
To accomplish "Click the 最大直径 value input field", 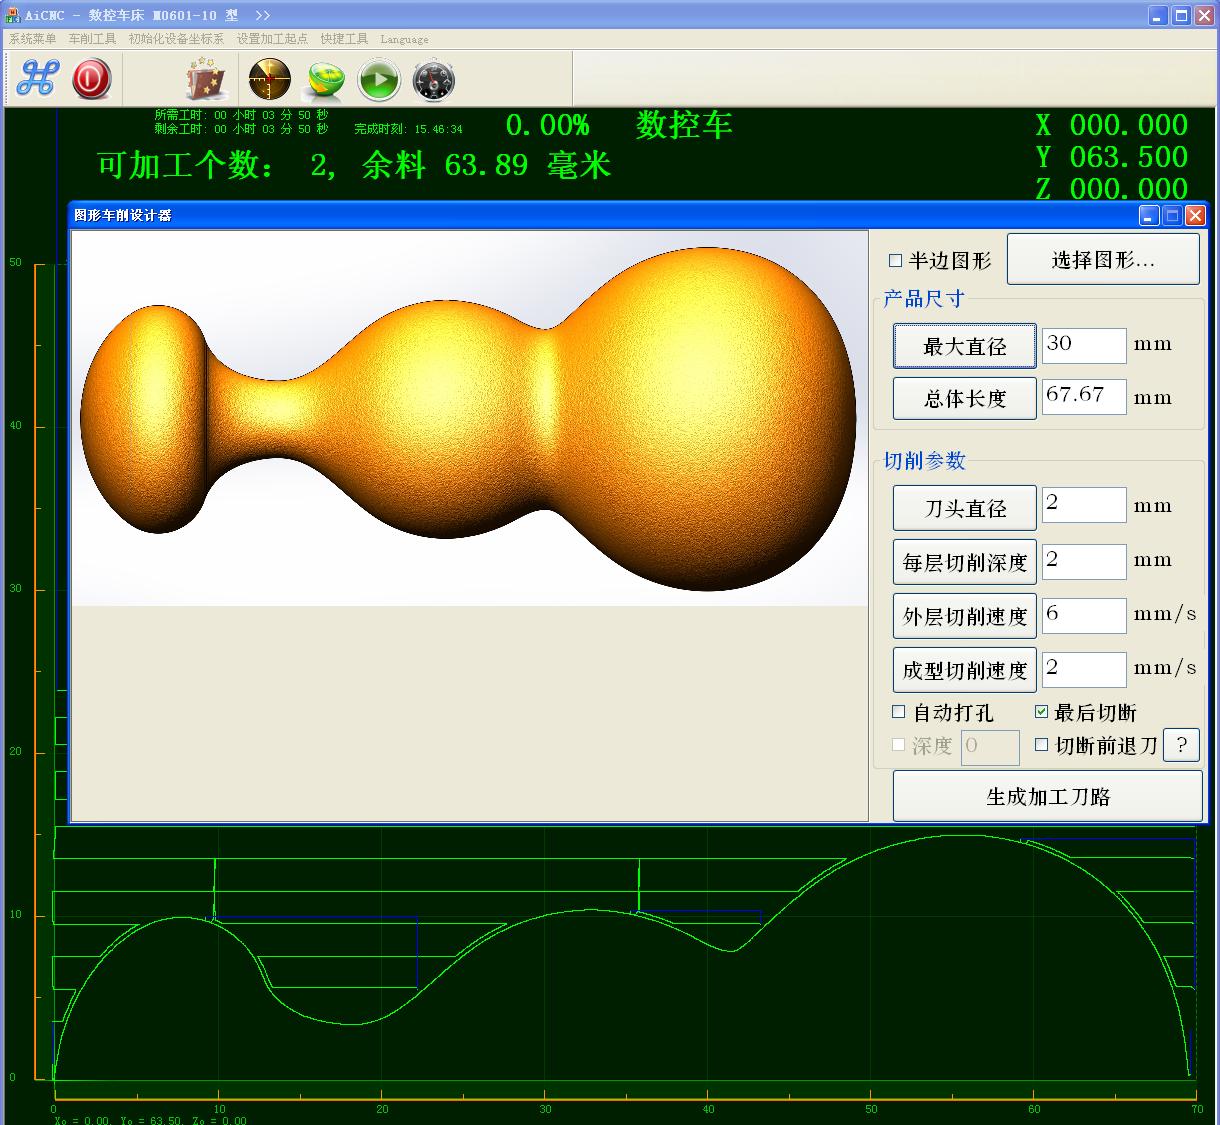I will coord(1083,345).
